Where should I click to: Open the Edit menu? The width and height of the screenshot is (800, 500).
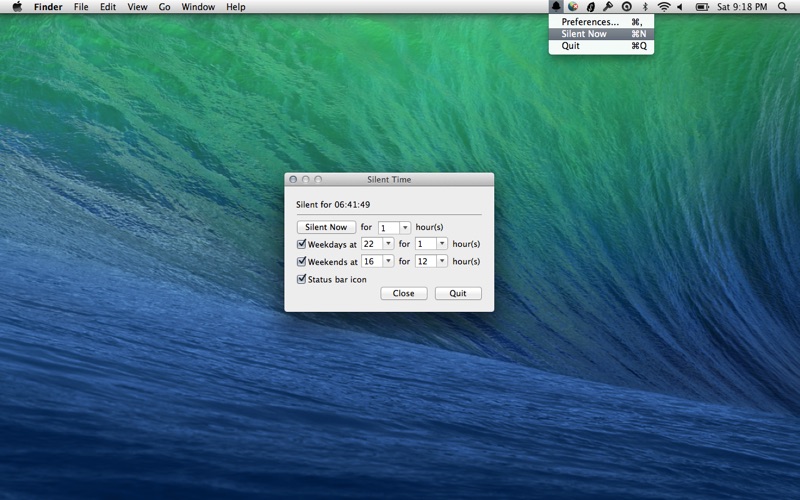click(x=108, y=7)
